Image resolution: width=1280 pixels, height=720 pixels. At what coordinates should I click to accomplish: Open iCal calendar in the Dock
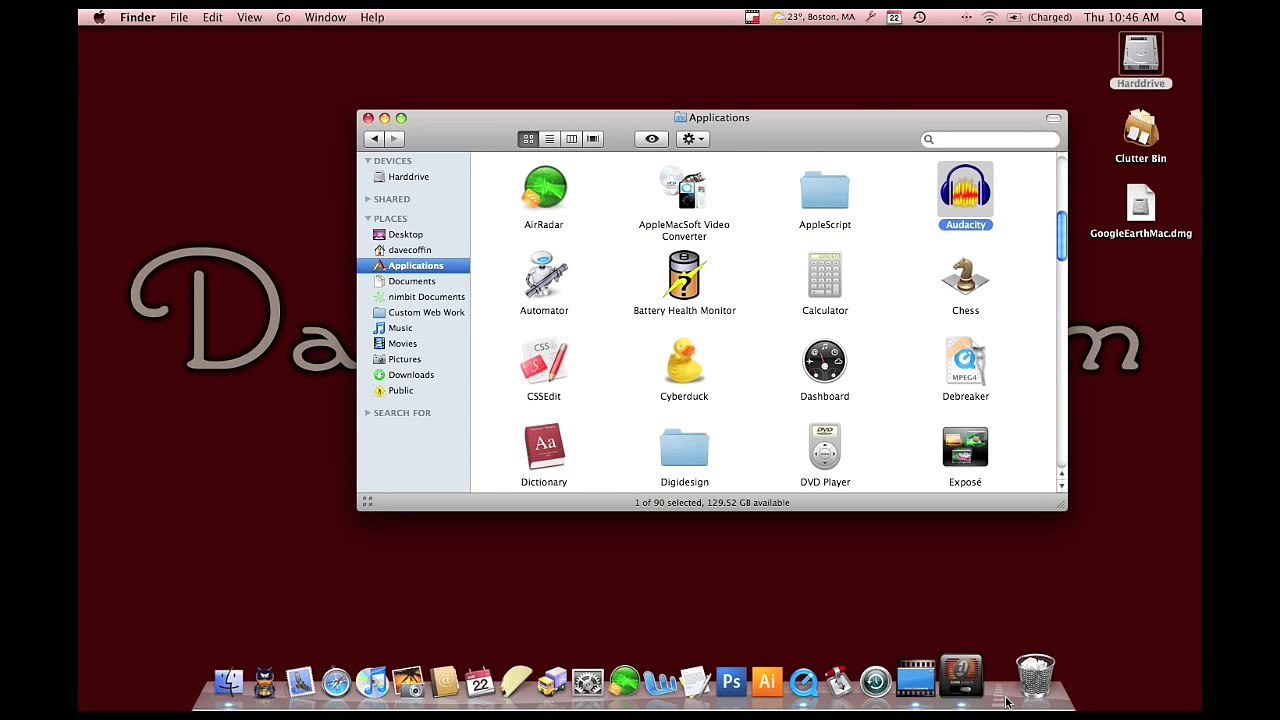click(480, 682)
